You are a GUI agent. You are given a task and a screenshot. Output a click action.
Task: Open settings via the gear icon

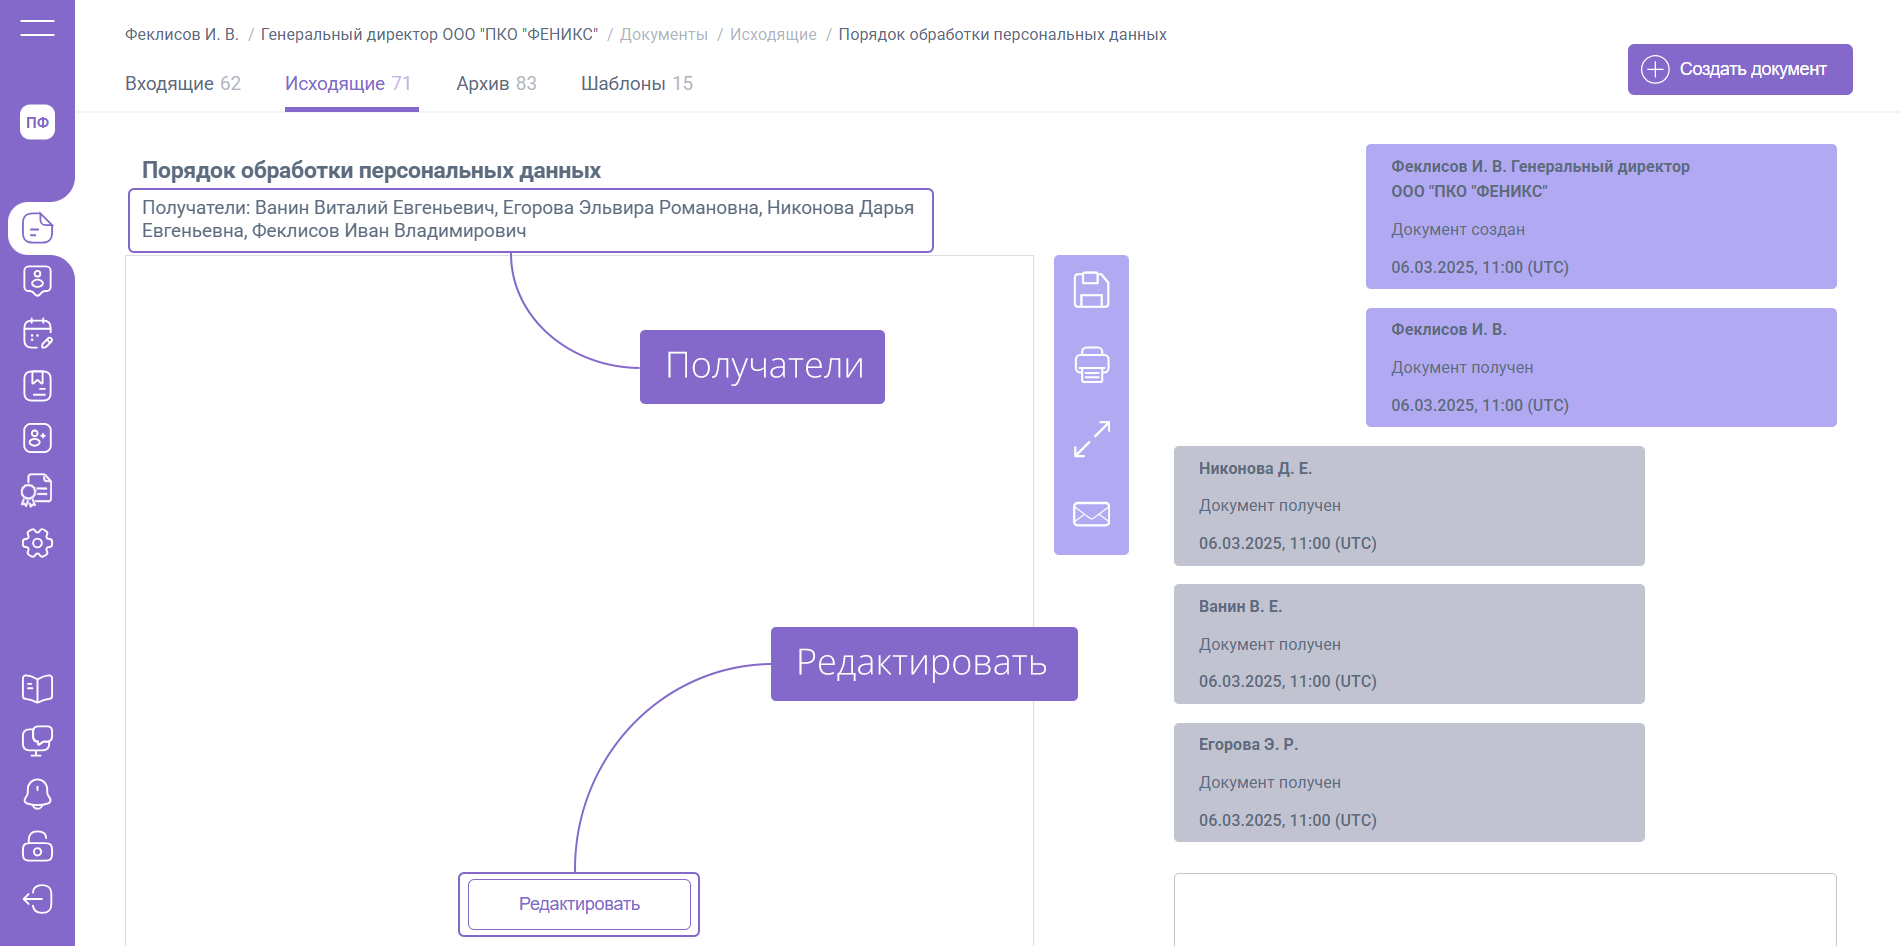click(x=37, y=543)
